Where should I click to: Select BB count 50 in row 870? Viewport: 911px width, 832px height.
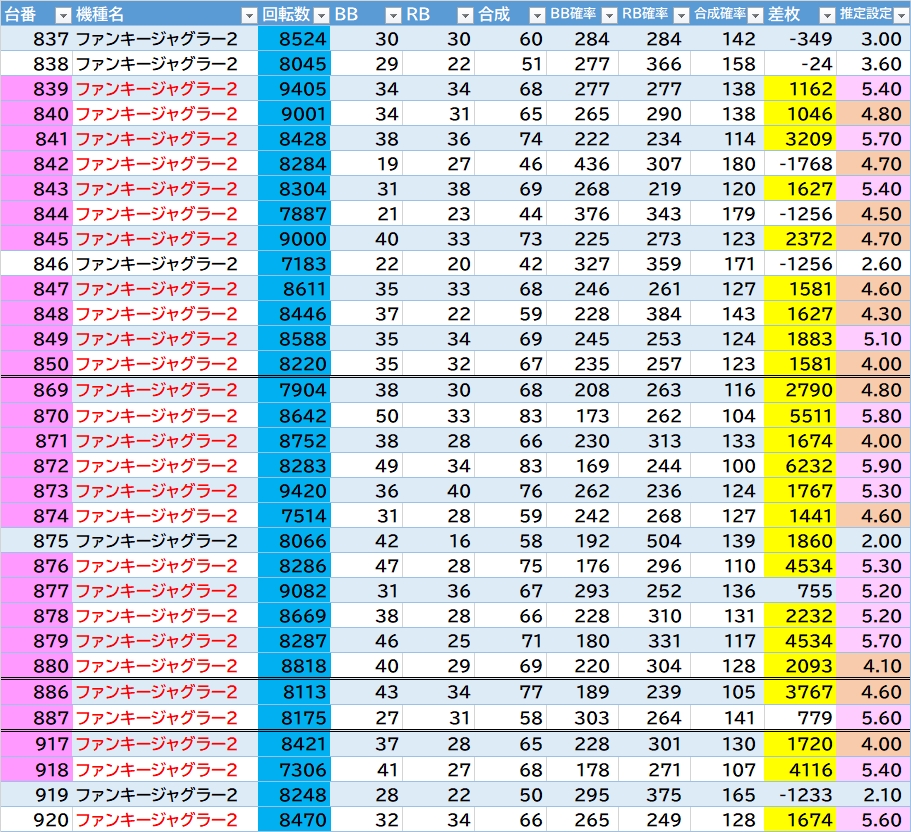366,416
